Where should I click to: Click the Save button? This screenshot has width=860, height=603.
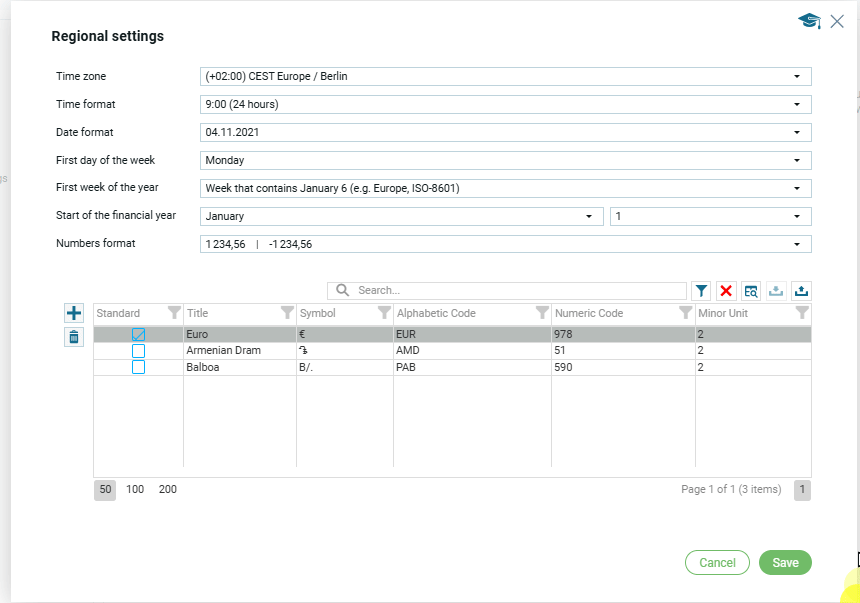coord(785,563)
